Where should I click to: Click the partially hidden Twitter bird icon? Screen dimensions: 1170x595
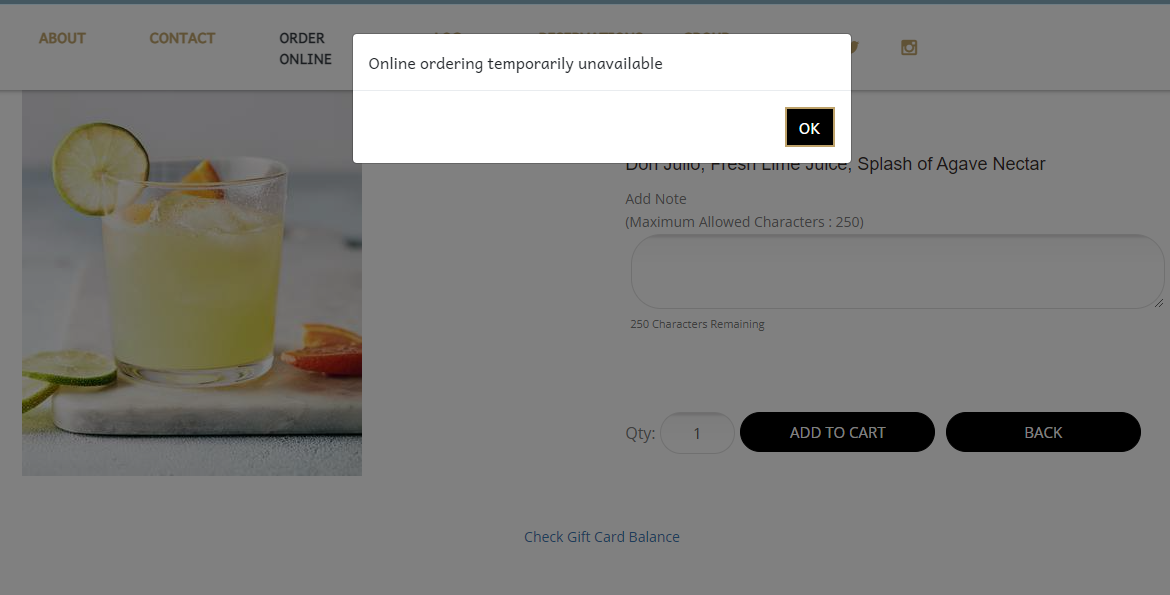[855, 48]
